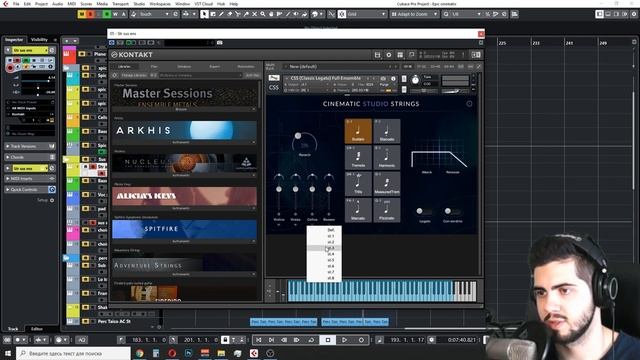Open Cubase icon in taskbar

tap(253, 353)
